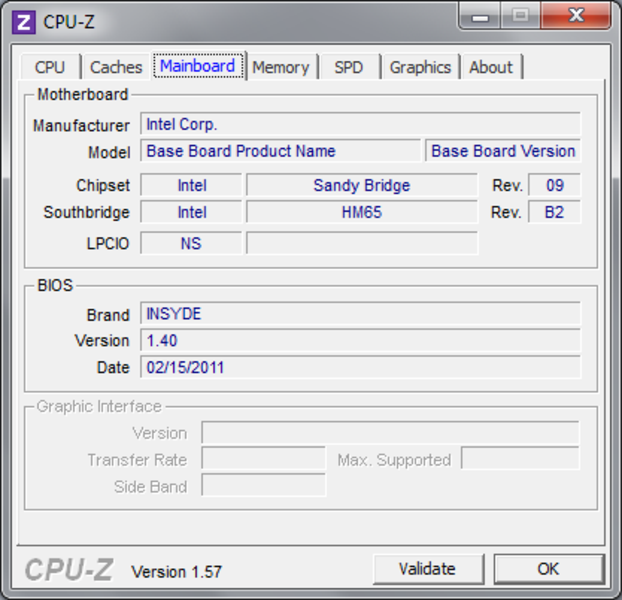This screenshot has width=622, height=600.
Task: Click the CPU-Z purple Z title icon
Action: coord(24,23)
